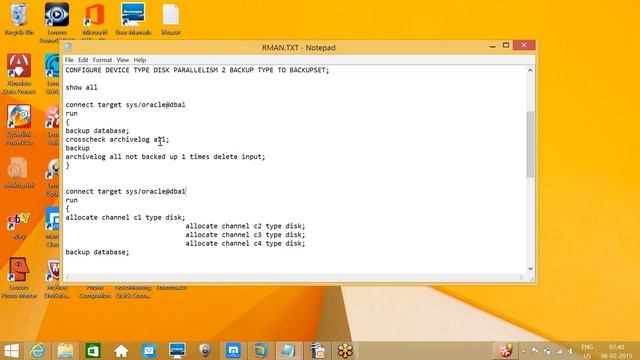The image size is (640, 360).
Task: Click the 'CONFIGURE DEVICE TYPE DISK PARALLELISM' line
Action: point(197,70)
